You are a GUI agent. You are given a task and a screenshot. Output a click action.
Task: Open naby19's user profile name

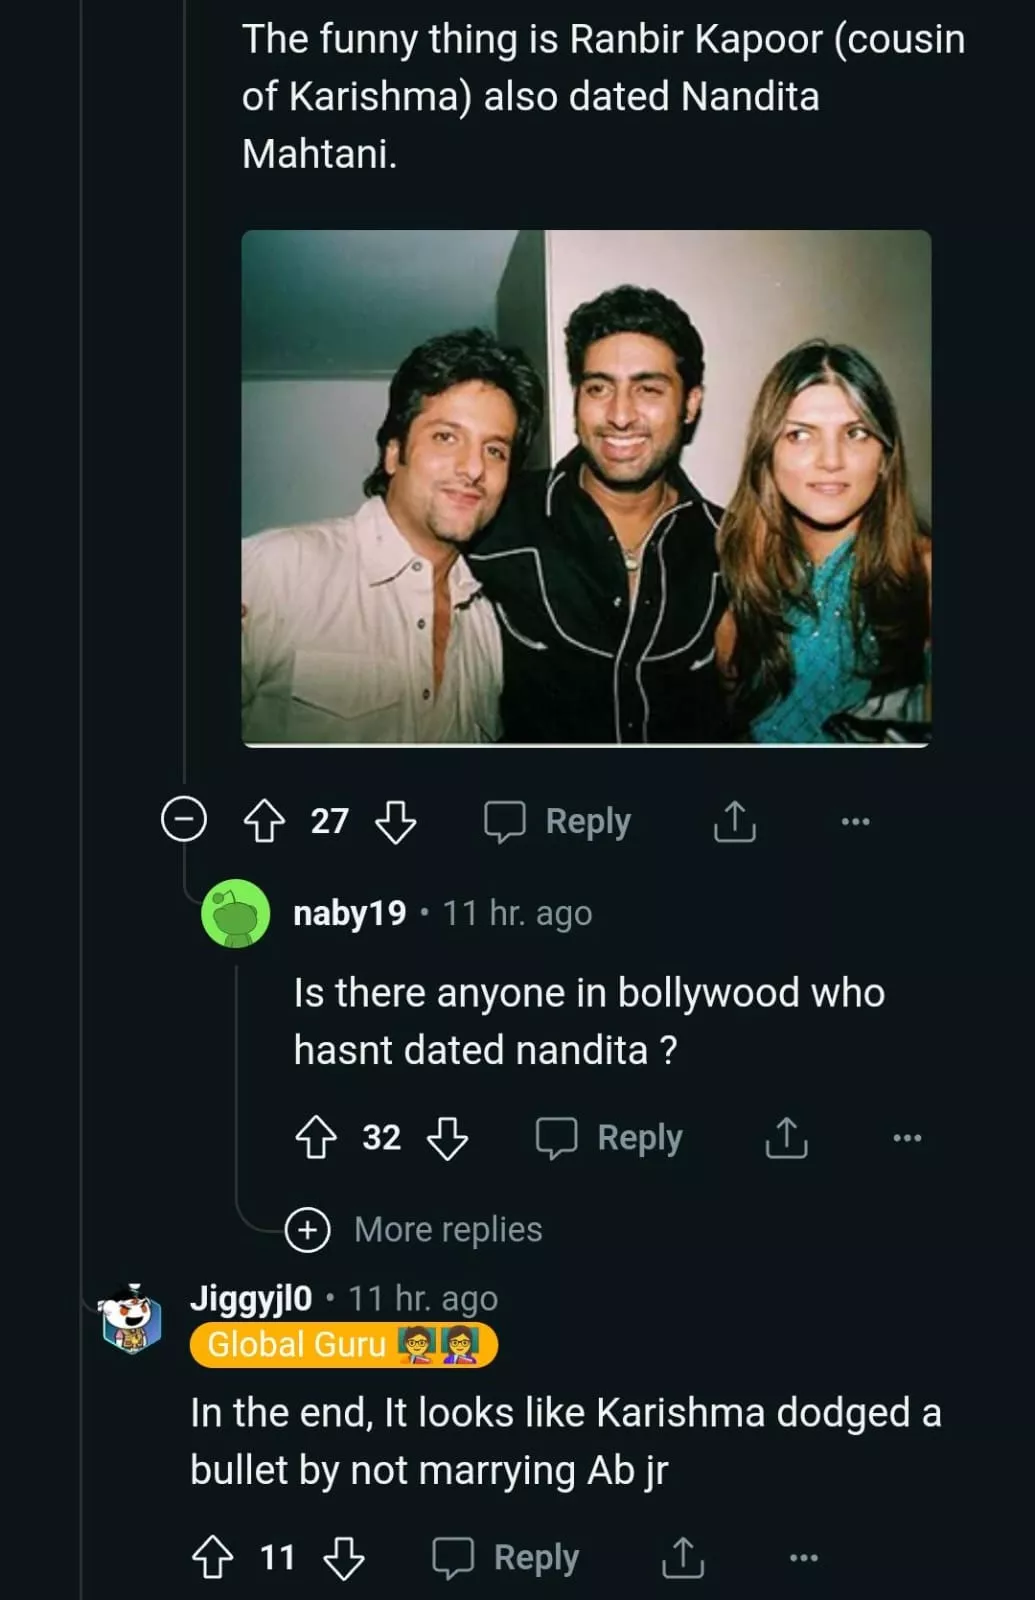(x=350, y=913)
